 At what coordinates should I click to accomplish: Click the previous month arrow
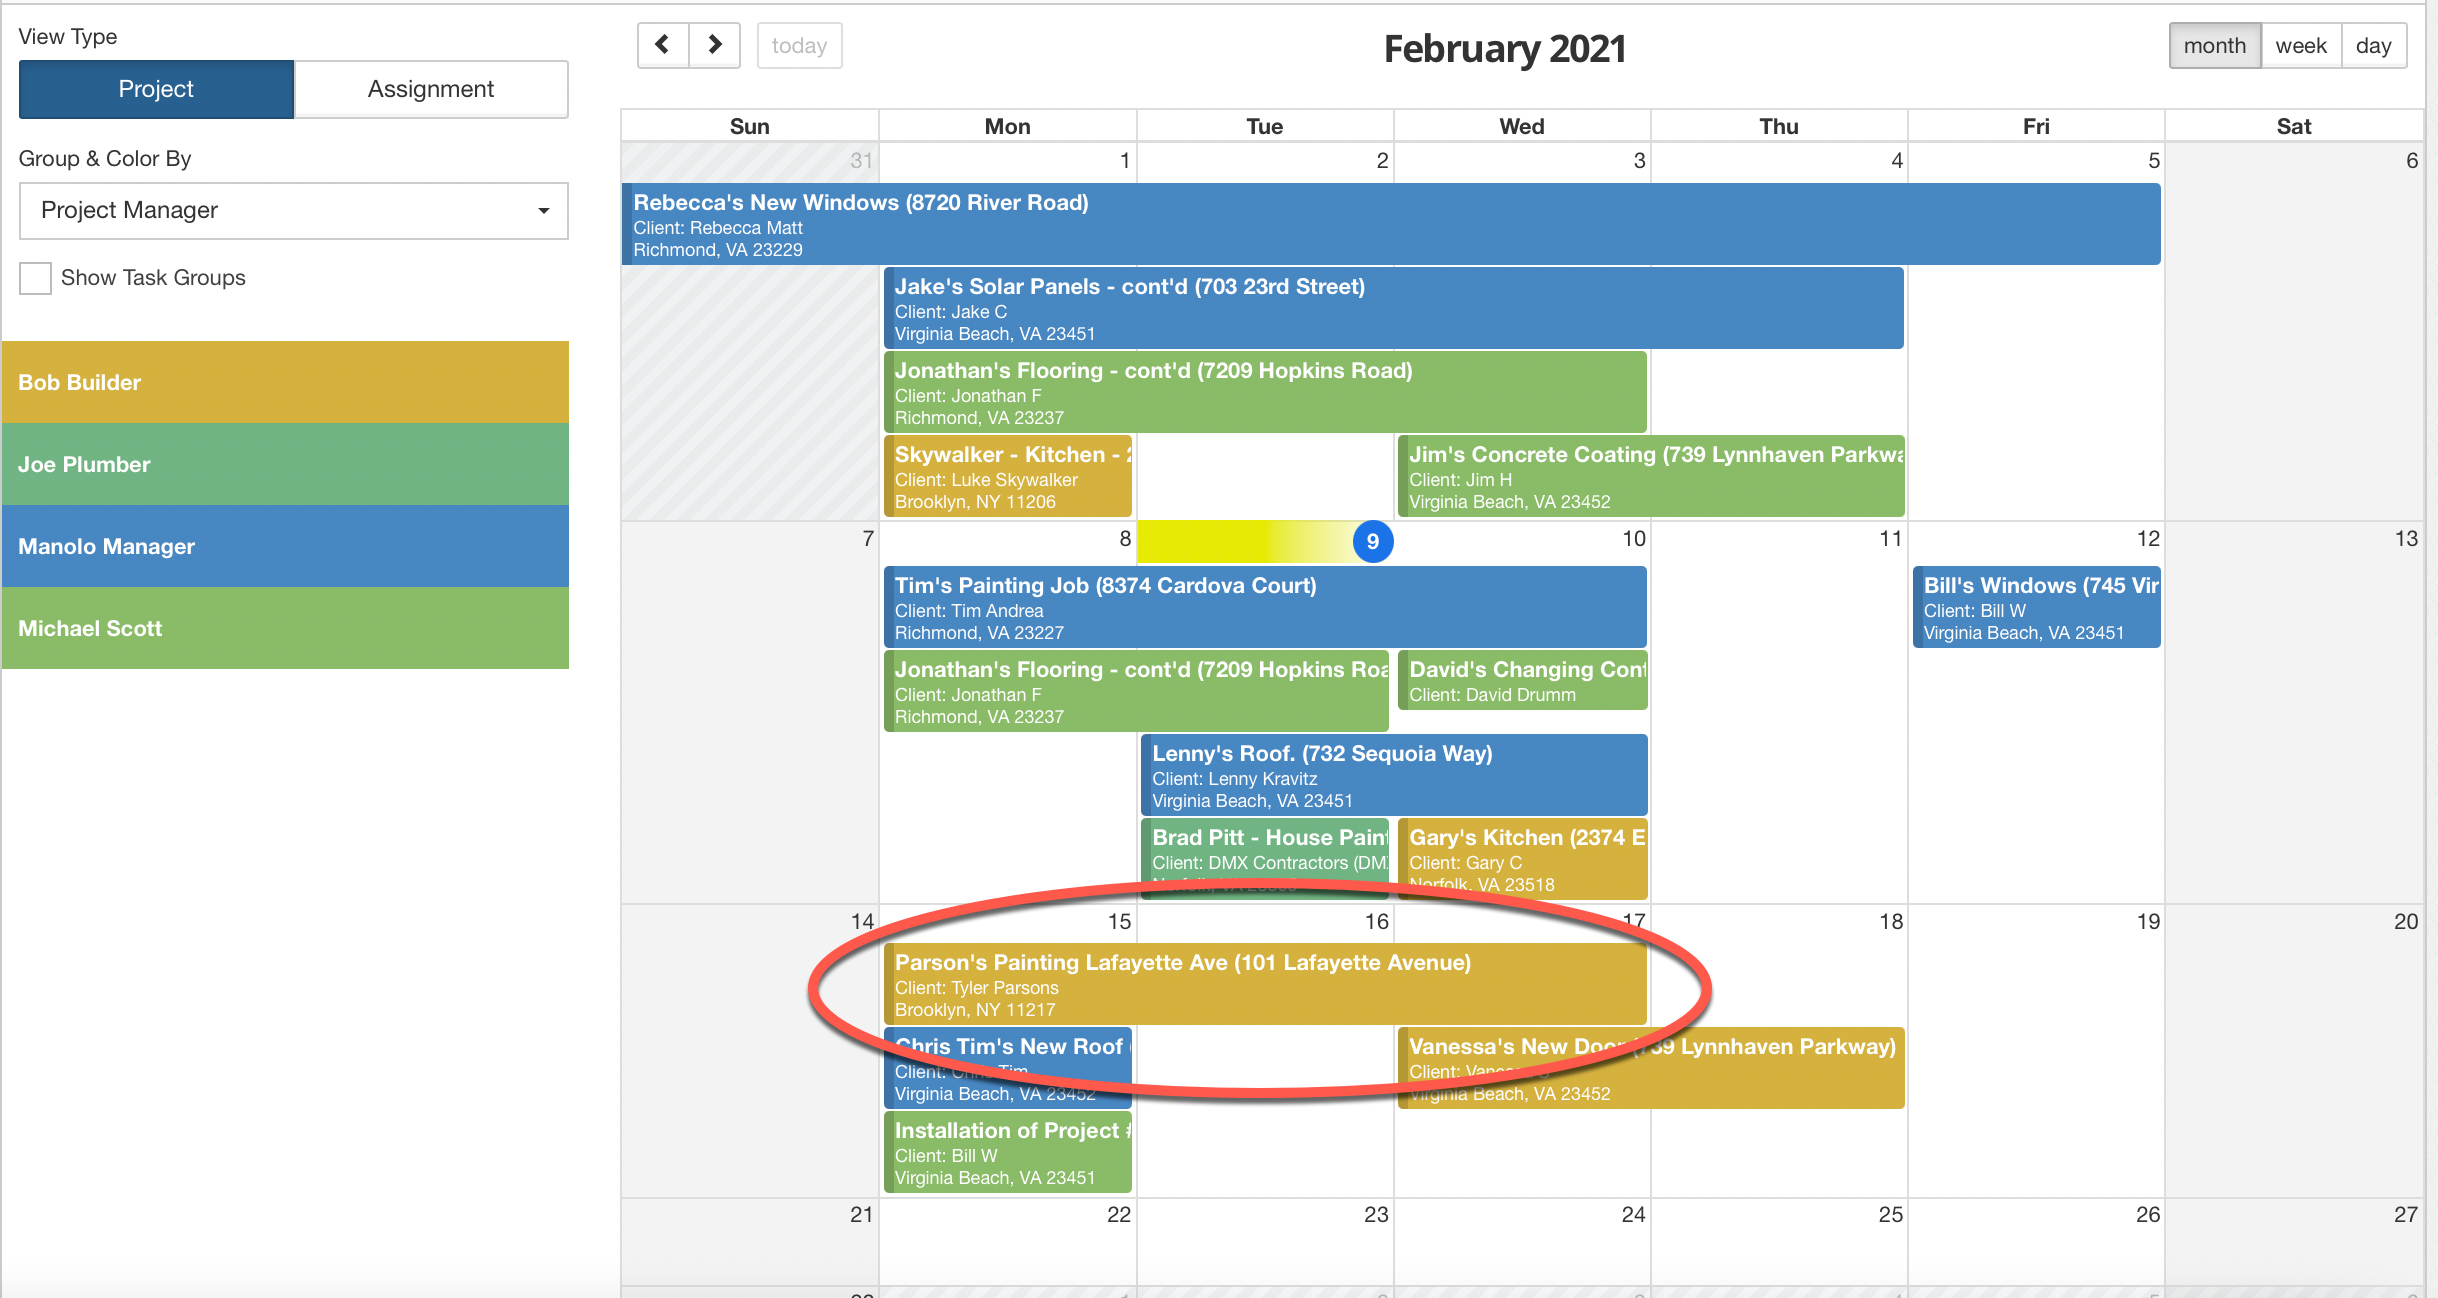(x=663, y=45)
